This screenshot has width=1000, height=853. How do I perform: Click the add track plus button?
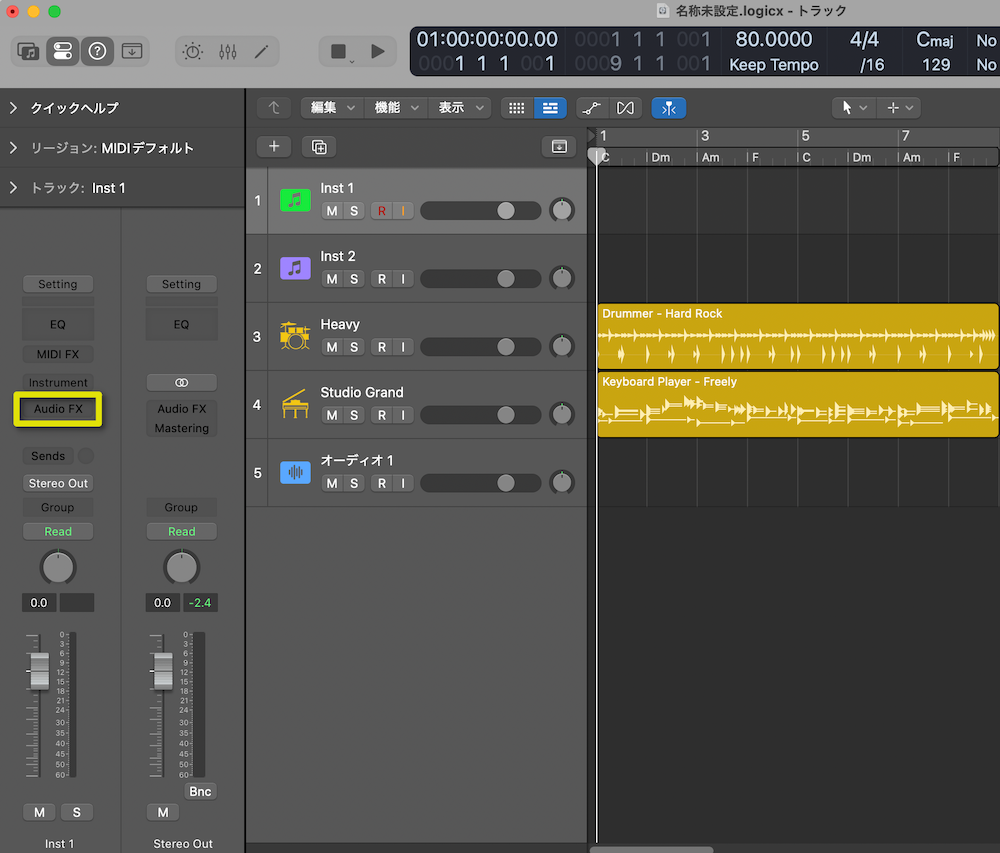click(x=274, y=147)
